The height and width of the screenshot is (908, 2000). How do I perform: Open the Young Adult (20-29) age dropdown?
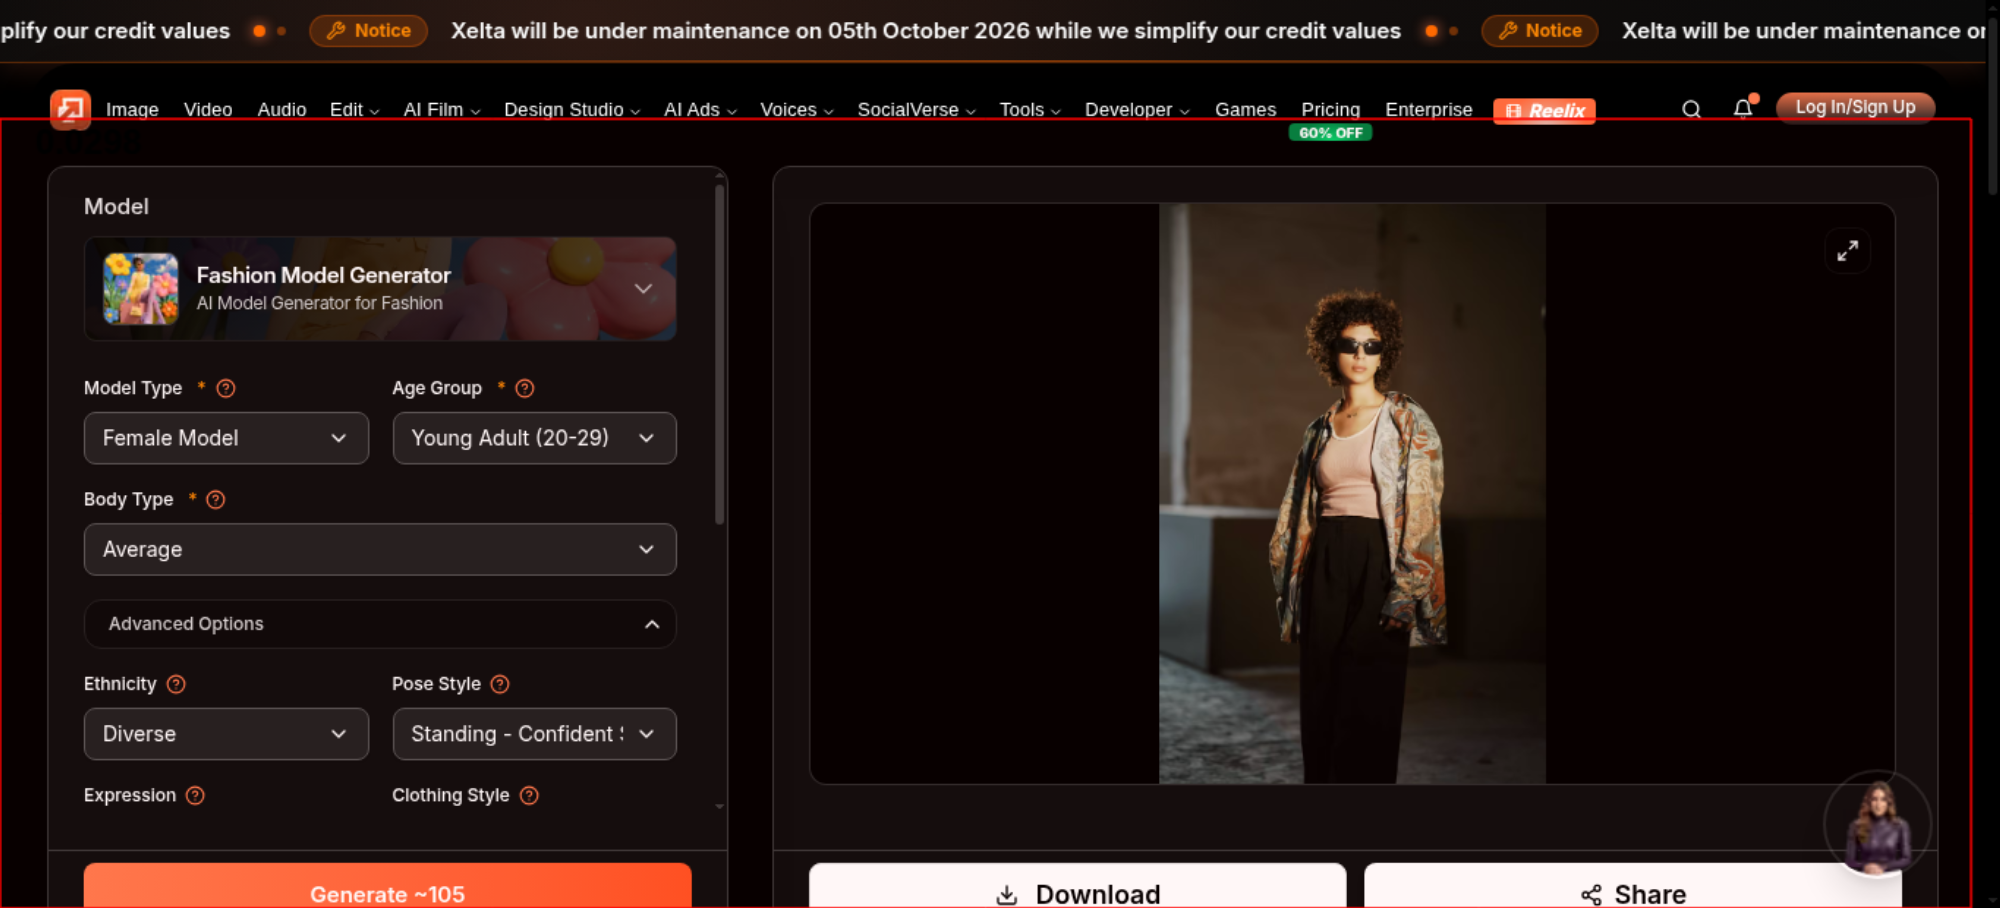point(534,438)
